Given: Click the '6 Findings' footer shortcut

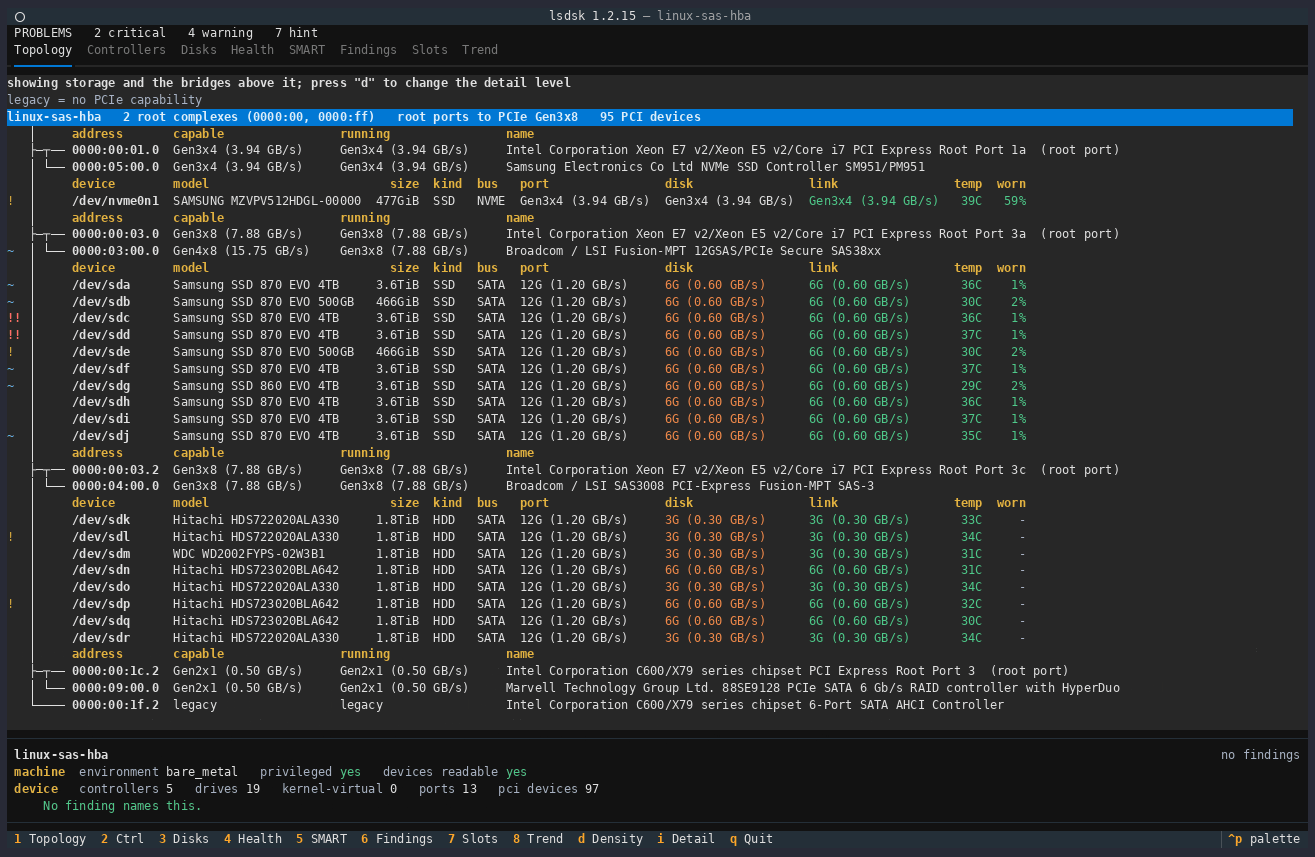Looking at the screenshot, I should [397, 839].
